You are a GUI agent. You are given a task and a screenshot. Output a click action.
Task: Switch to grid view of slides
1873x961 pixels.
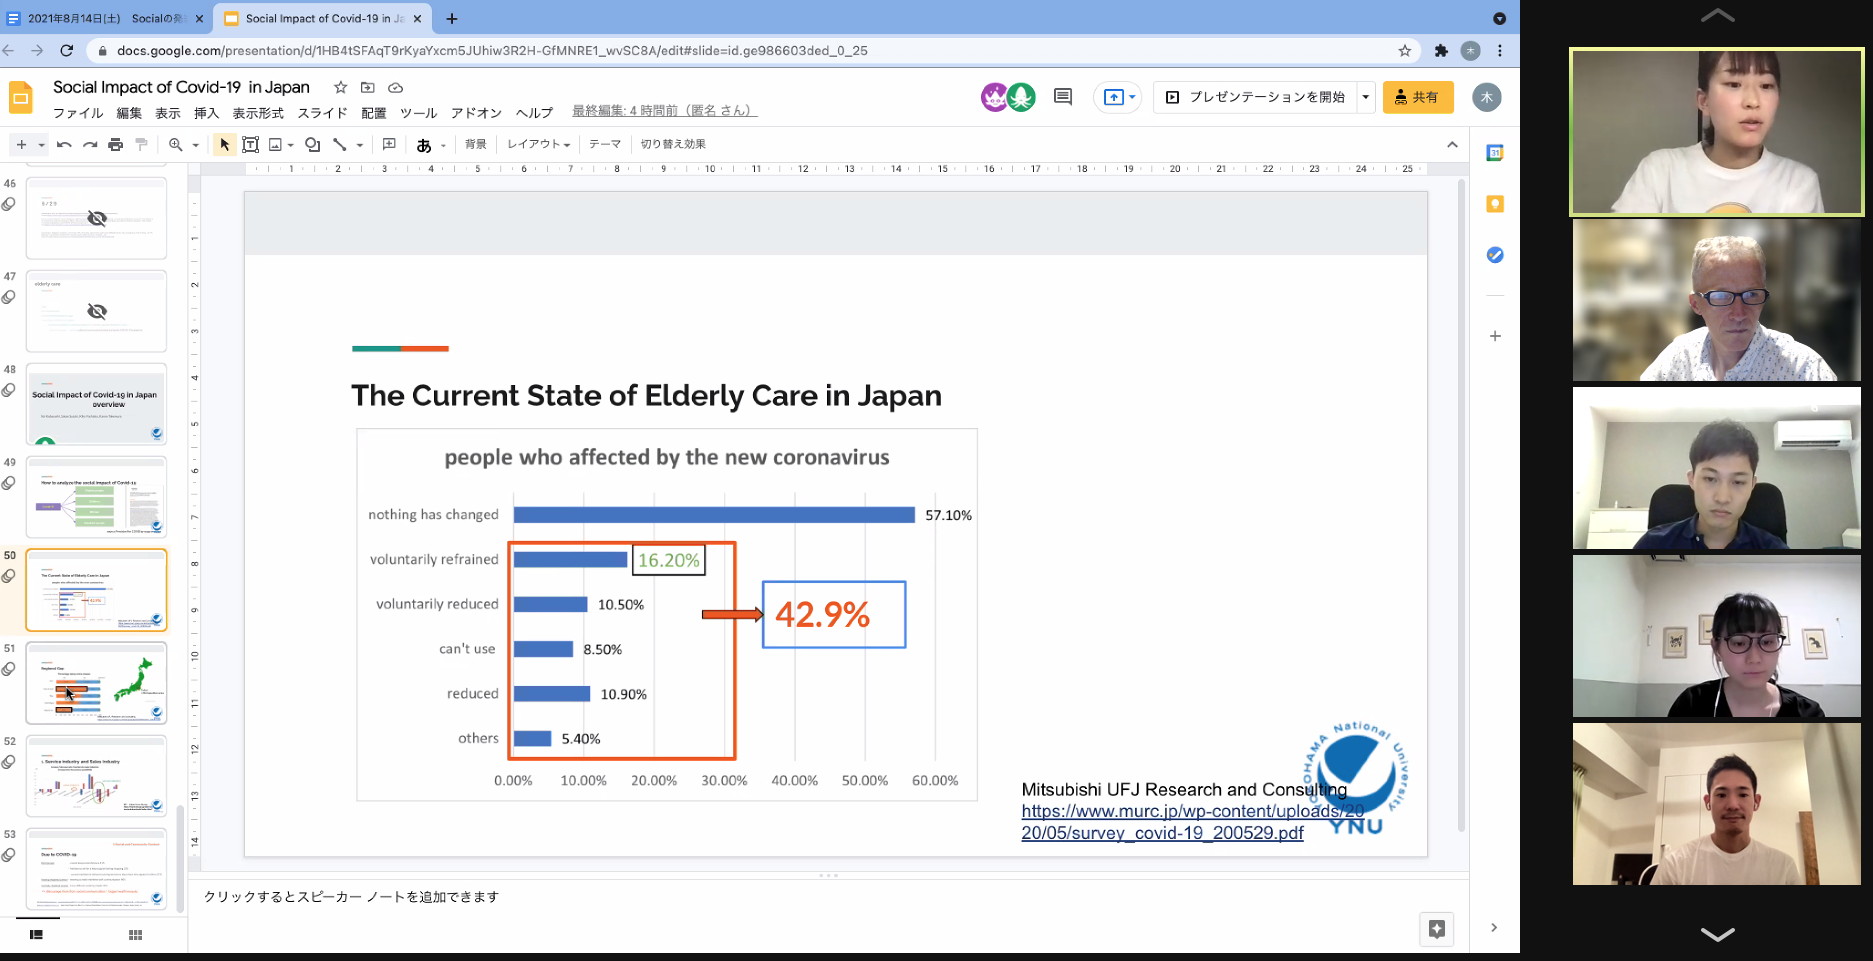(135, 935)
